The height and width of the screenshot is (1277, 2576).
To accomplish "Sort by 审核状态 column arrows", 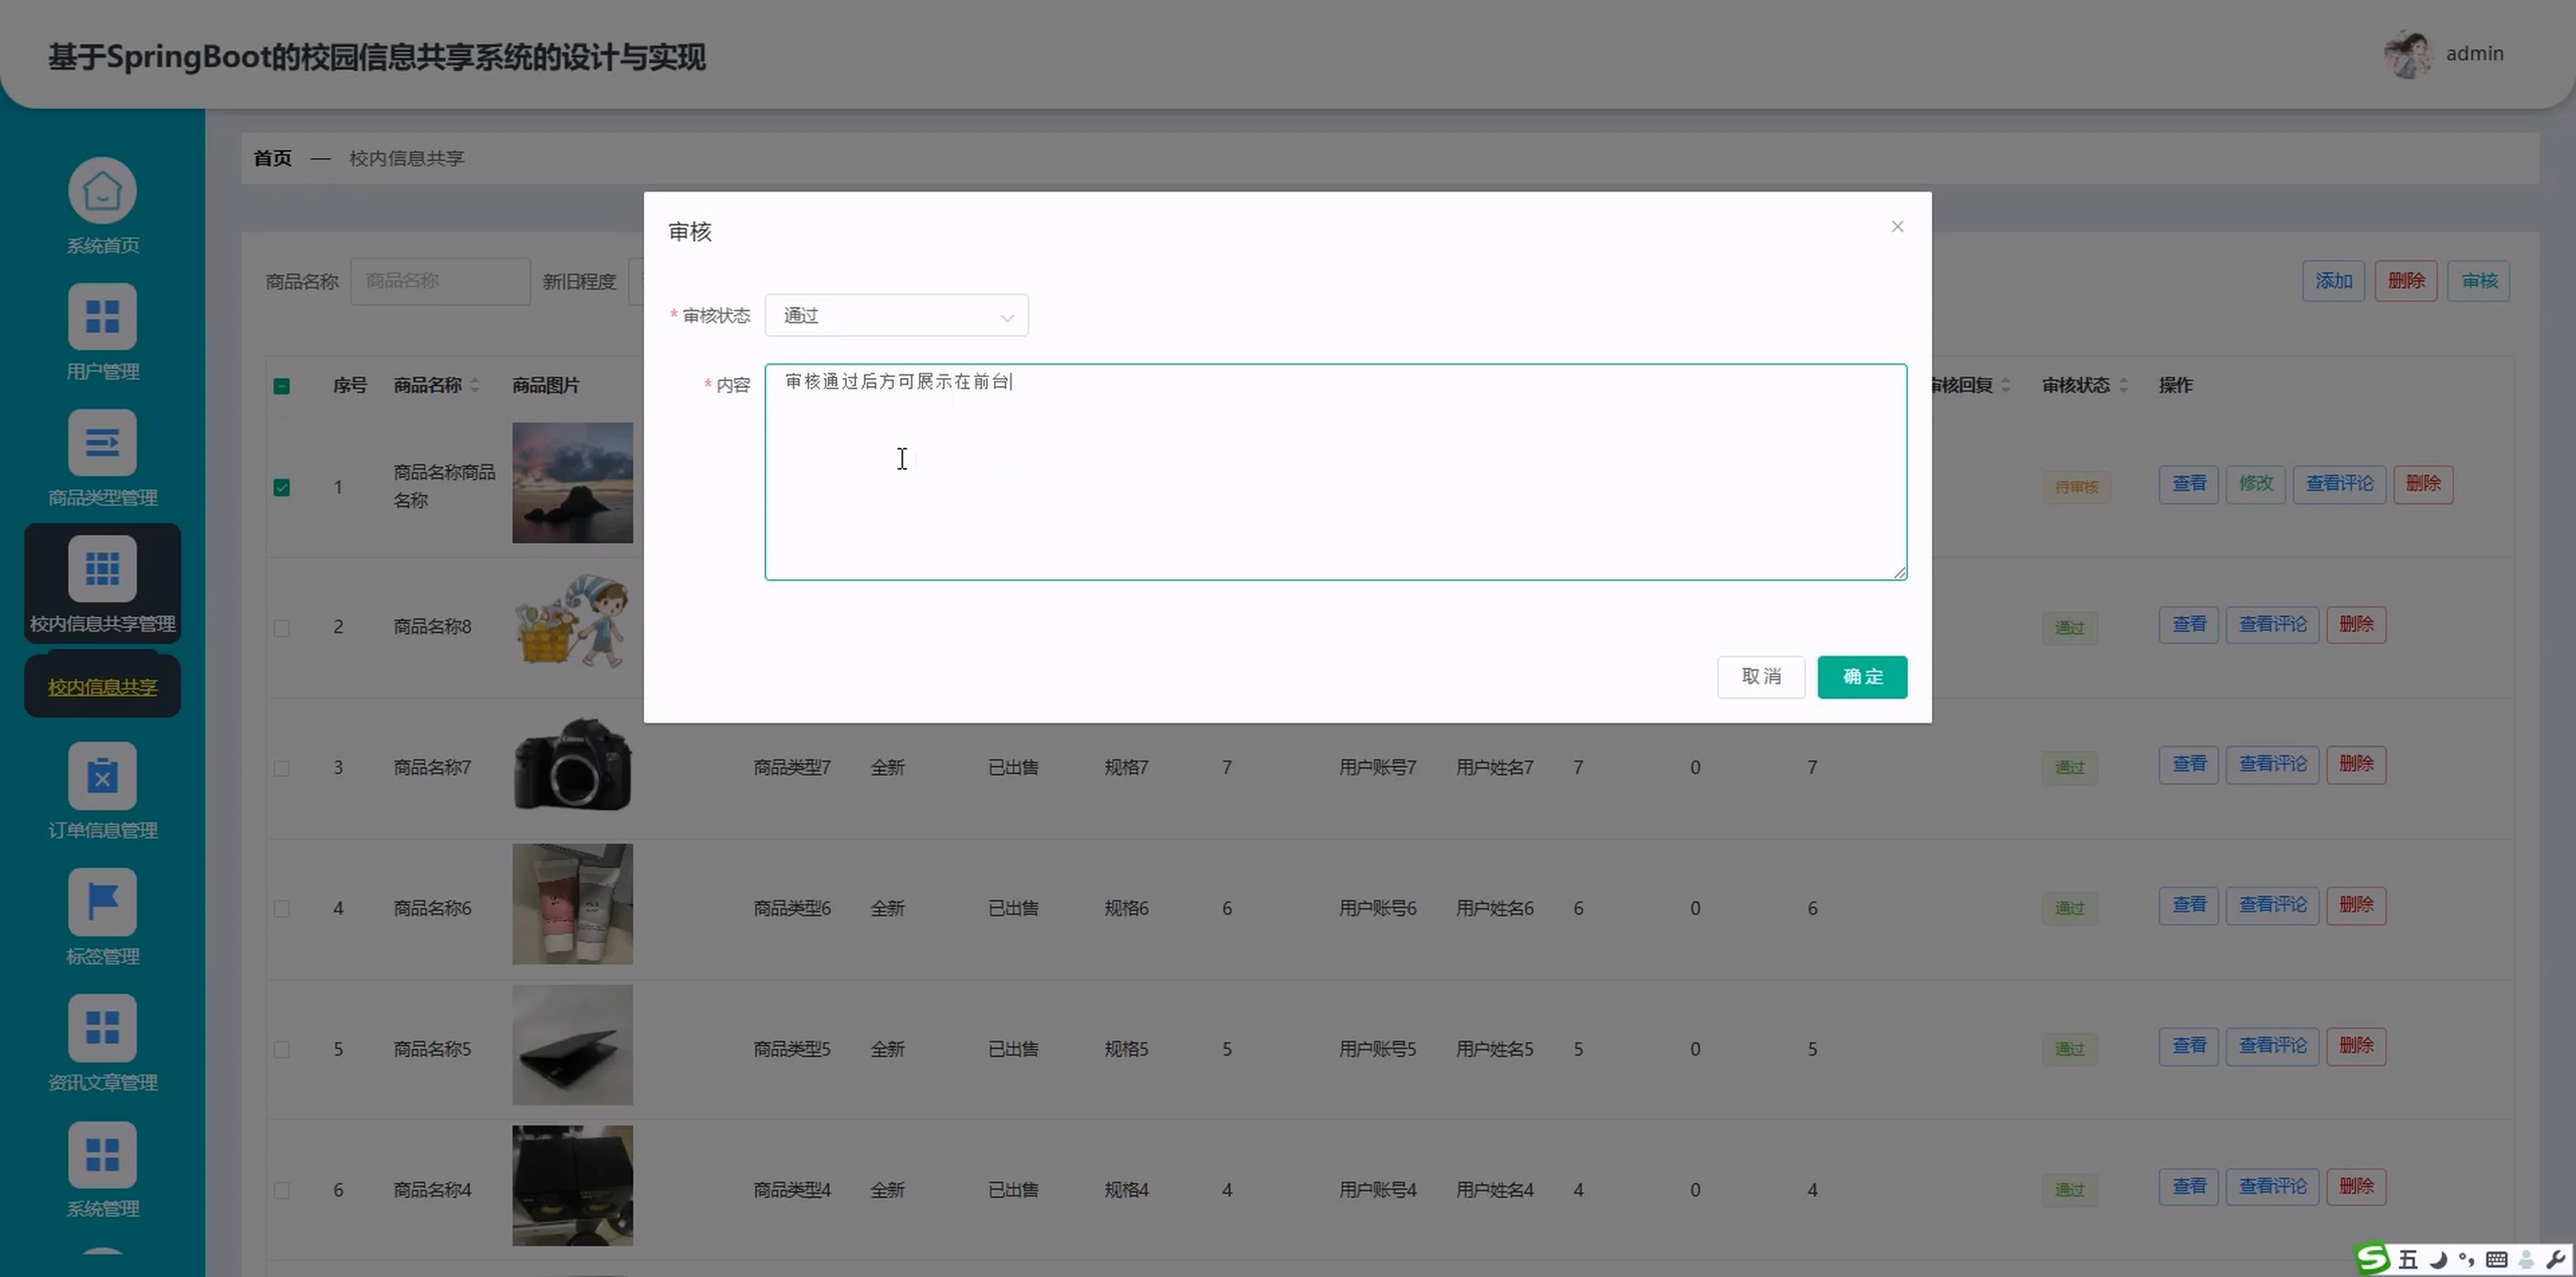I will click(2123, 385).
